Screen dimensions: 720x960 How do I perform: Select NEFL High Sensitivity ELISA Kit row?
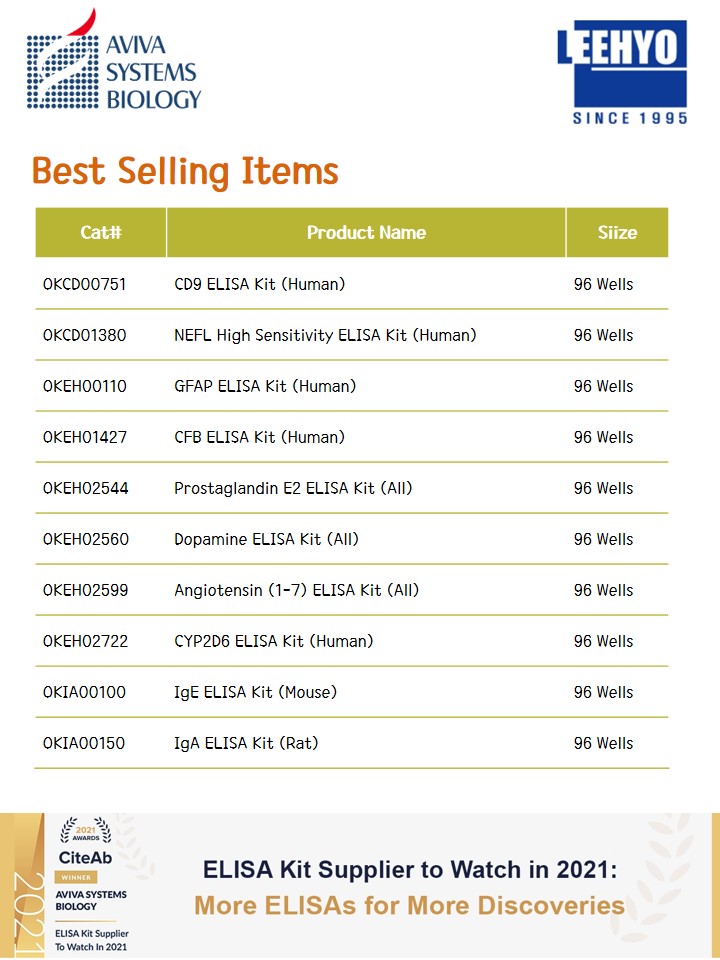point(325,335)
